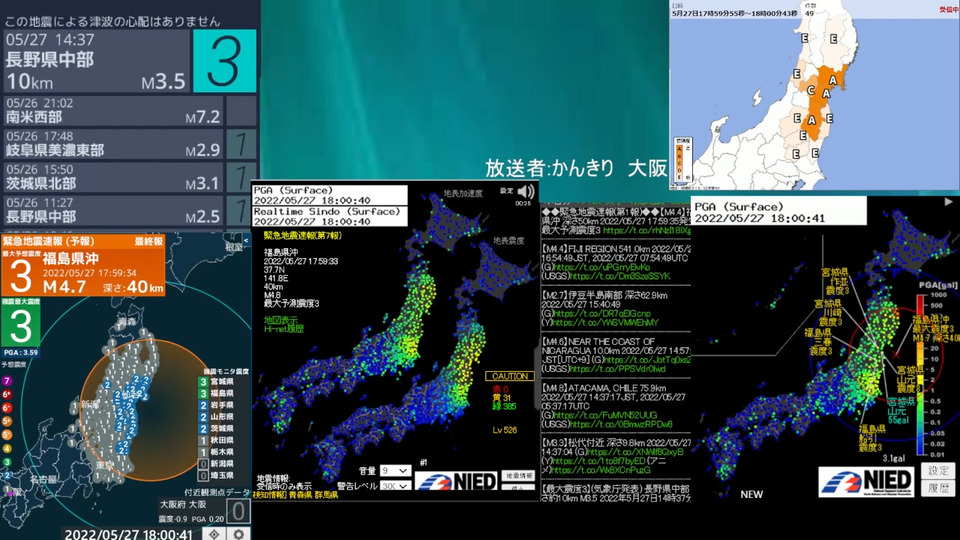
Task: Click the 件数 49 count field
Action: pos(809,9)
